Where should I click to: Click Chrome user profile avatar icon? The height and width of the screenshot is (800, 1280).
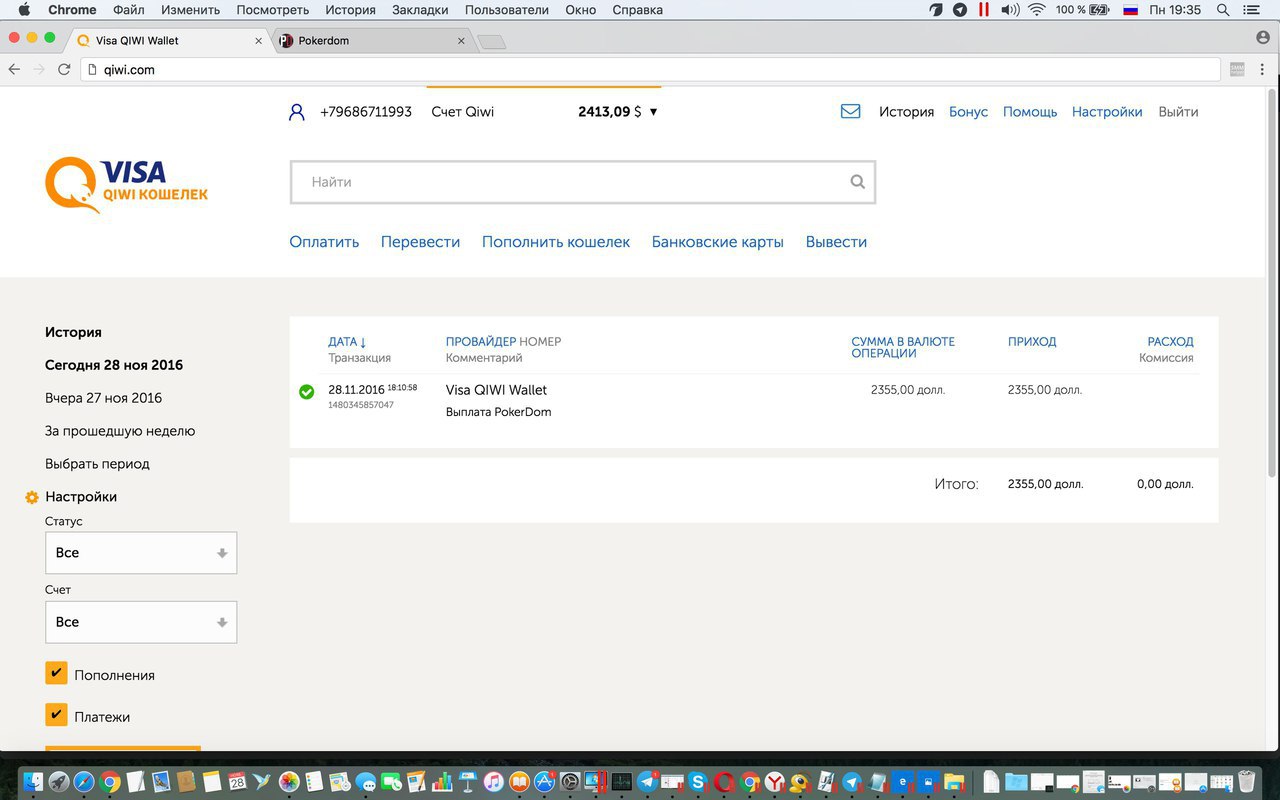[1263, 37]
